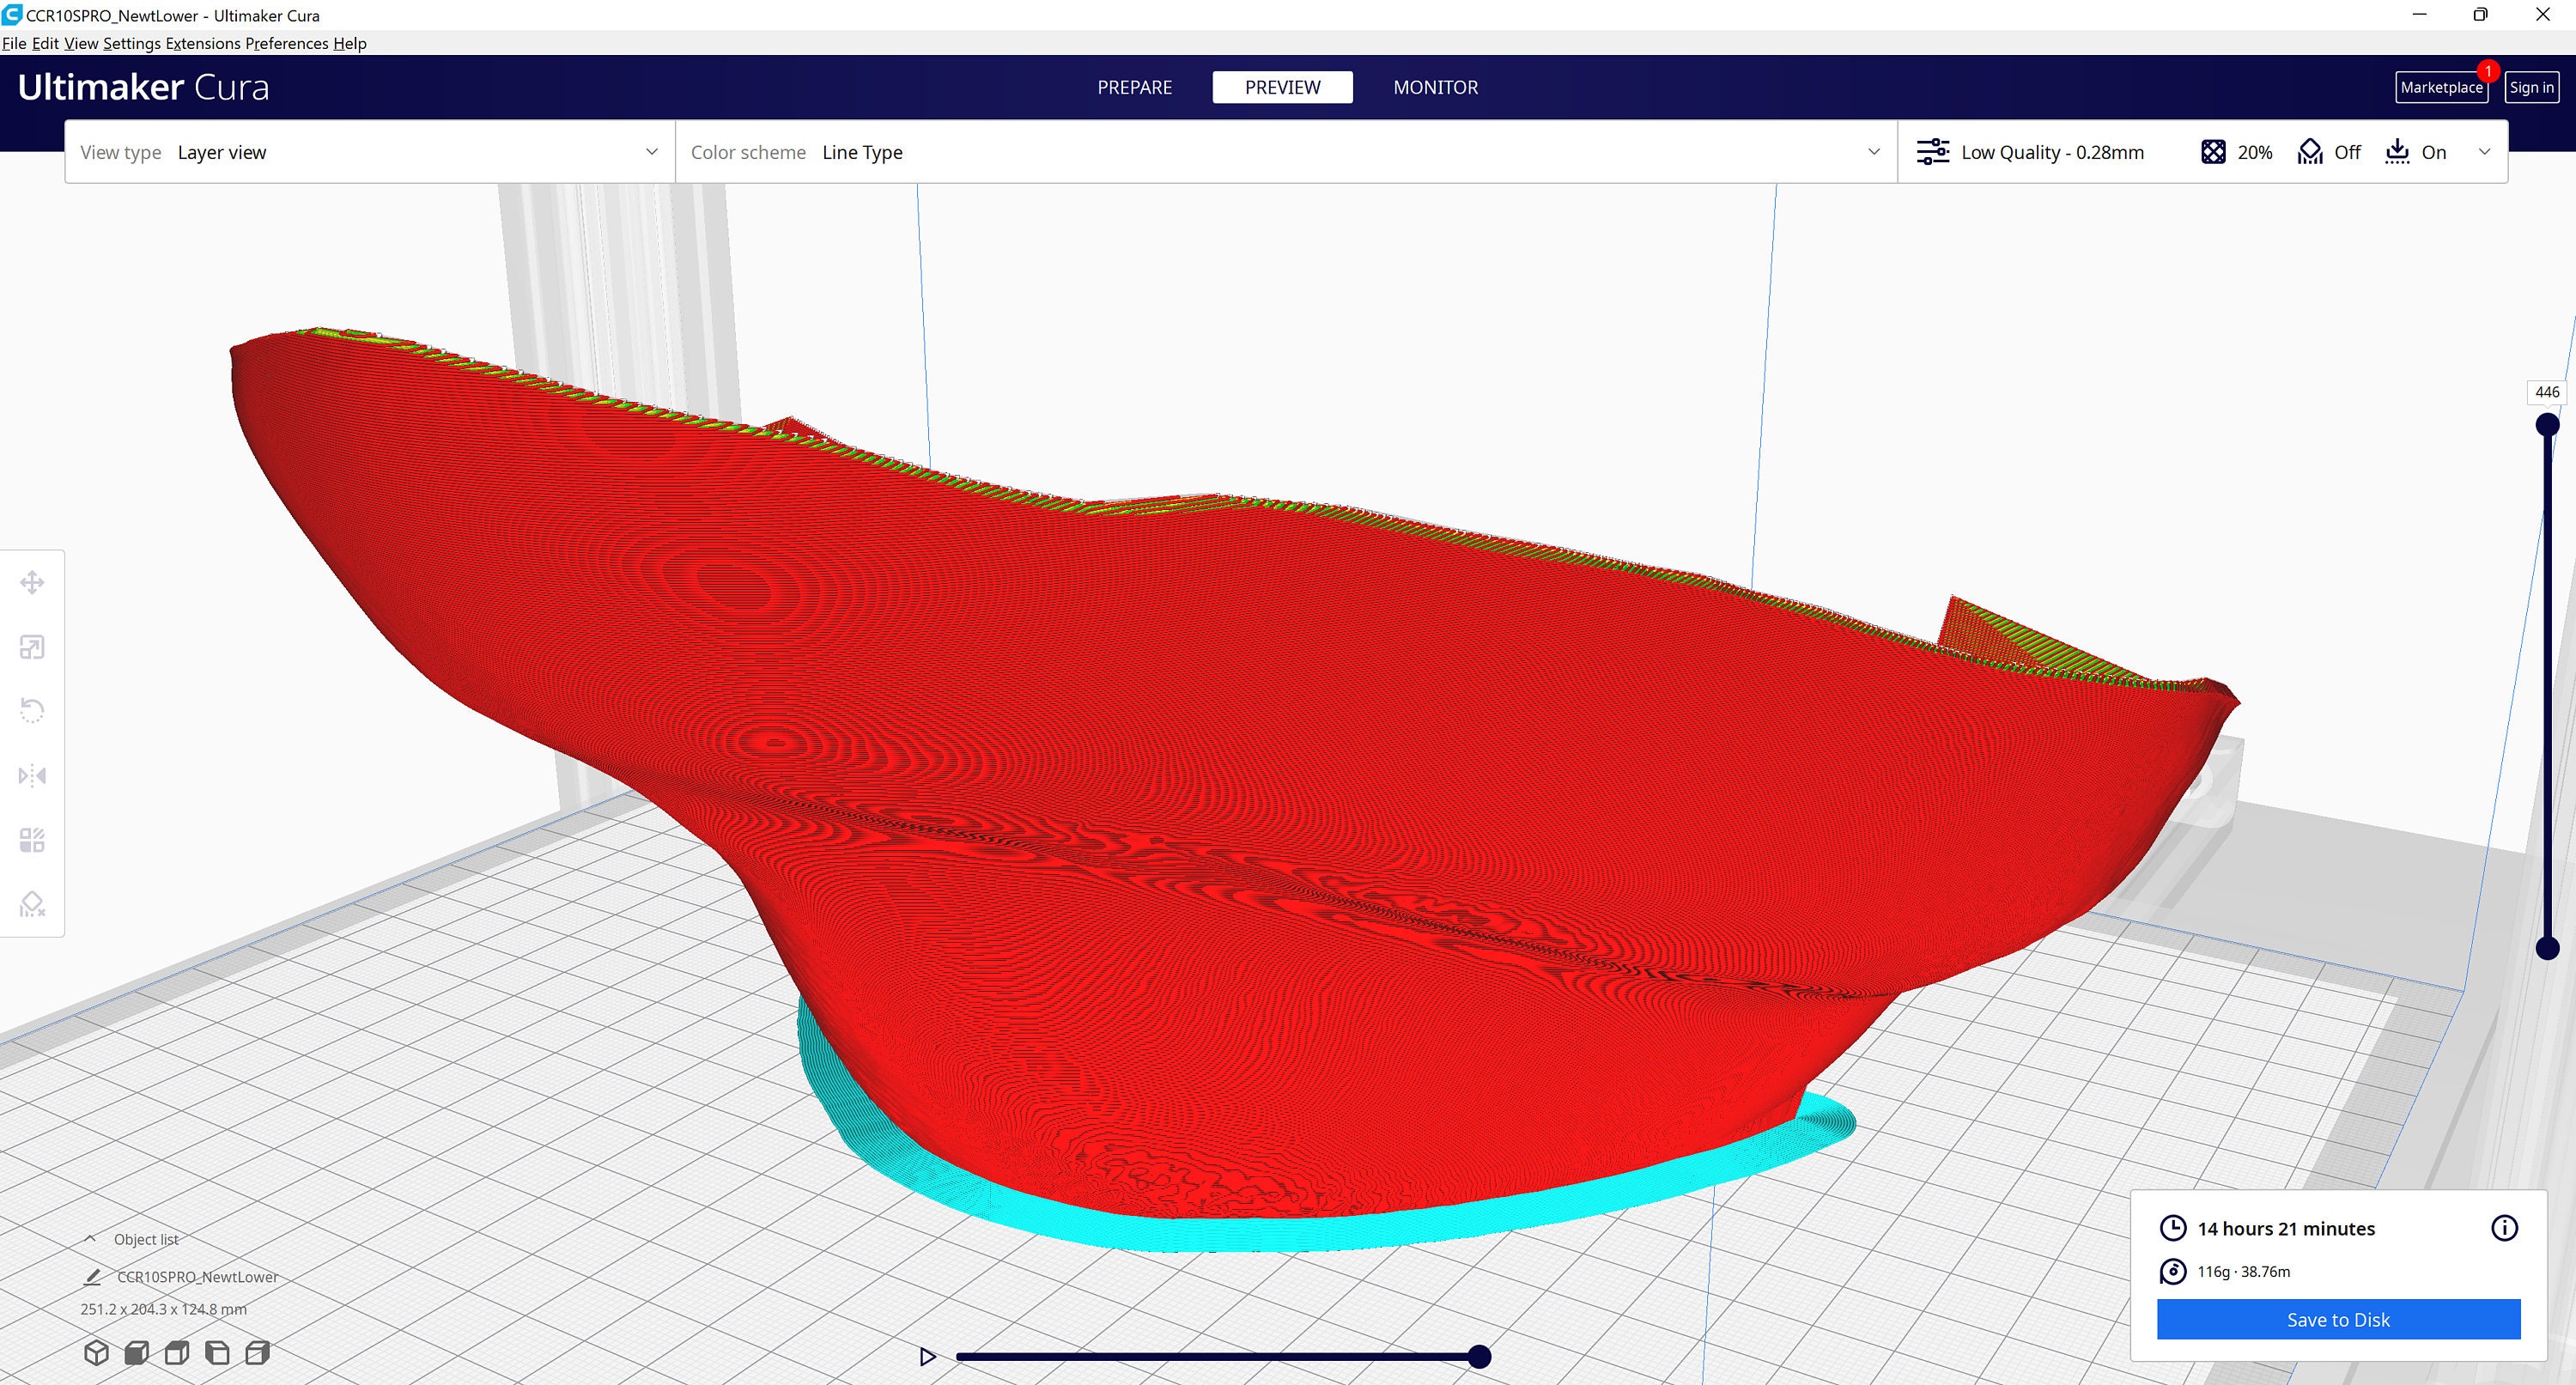Select the Rotate tool

33,710
